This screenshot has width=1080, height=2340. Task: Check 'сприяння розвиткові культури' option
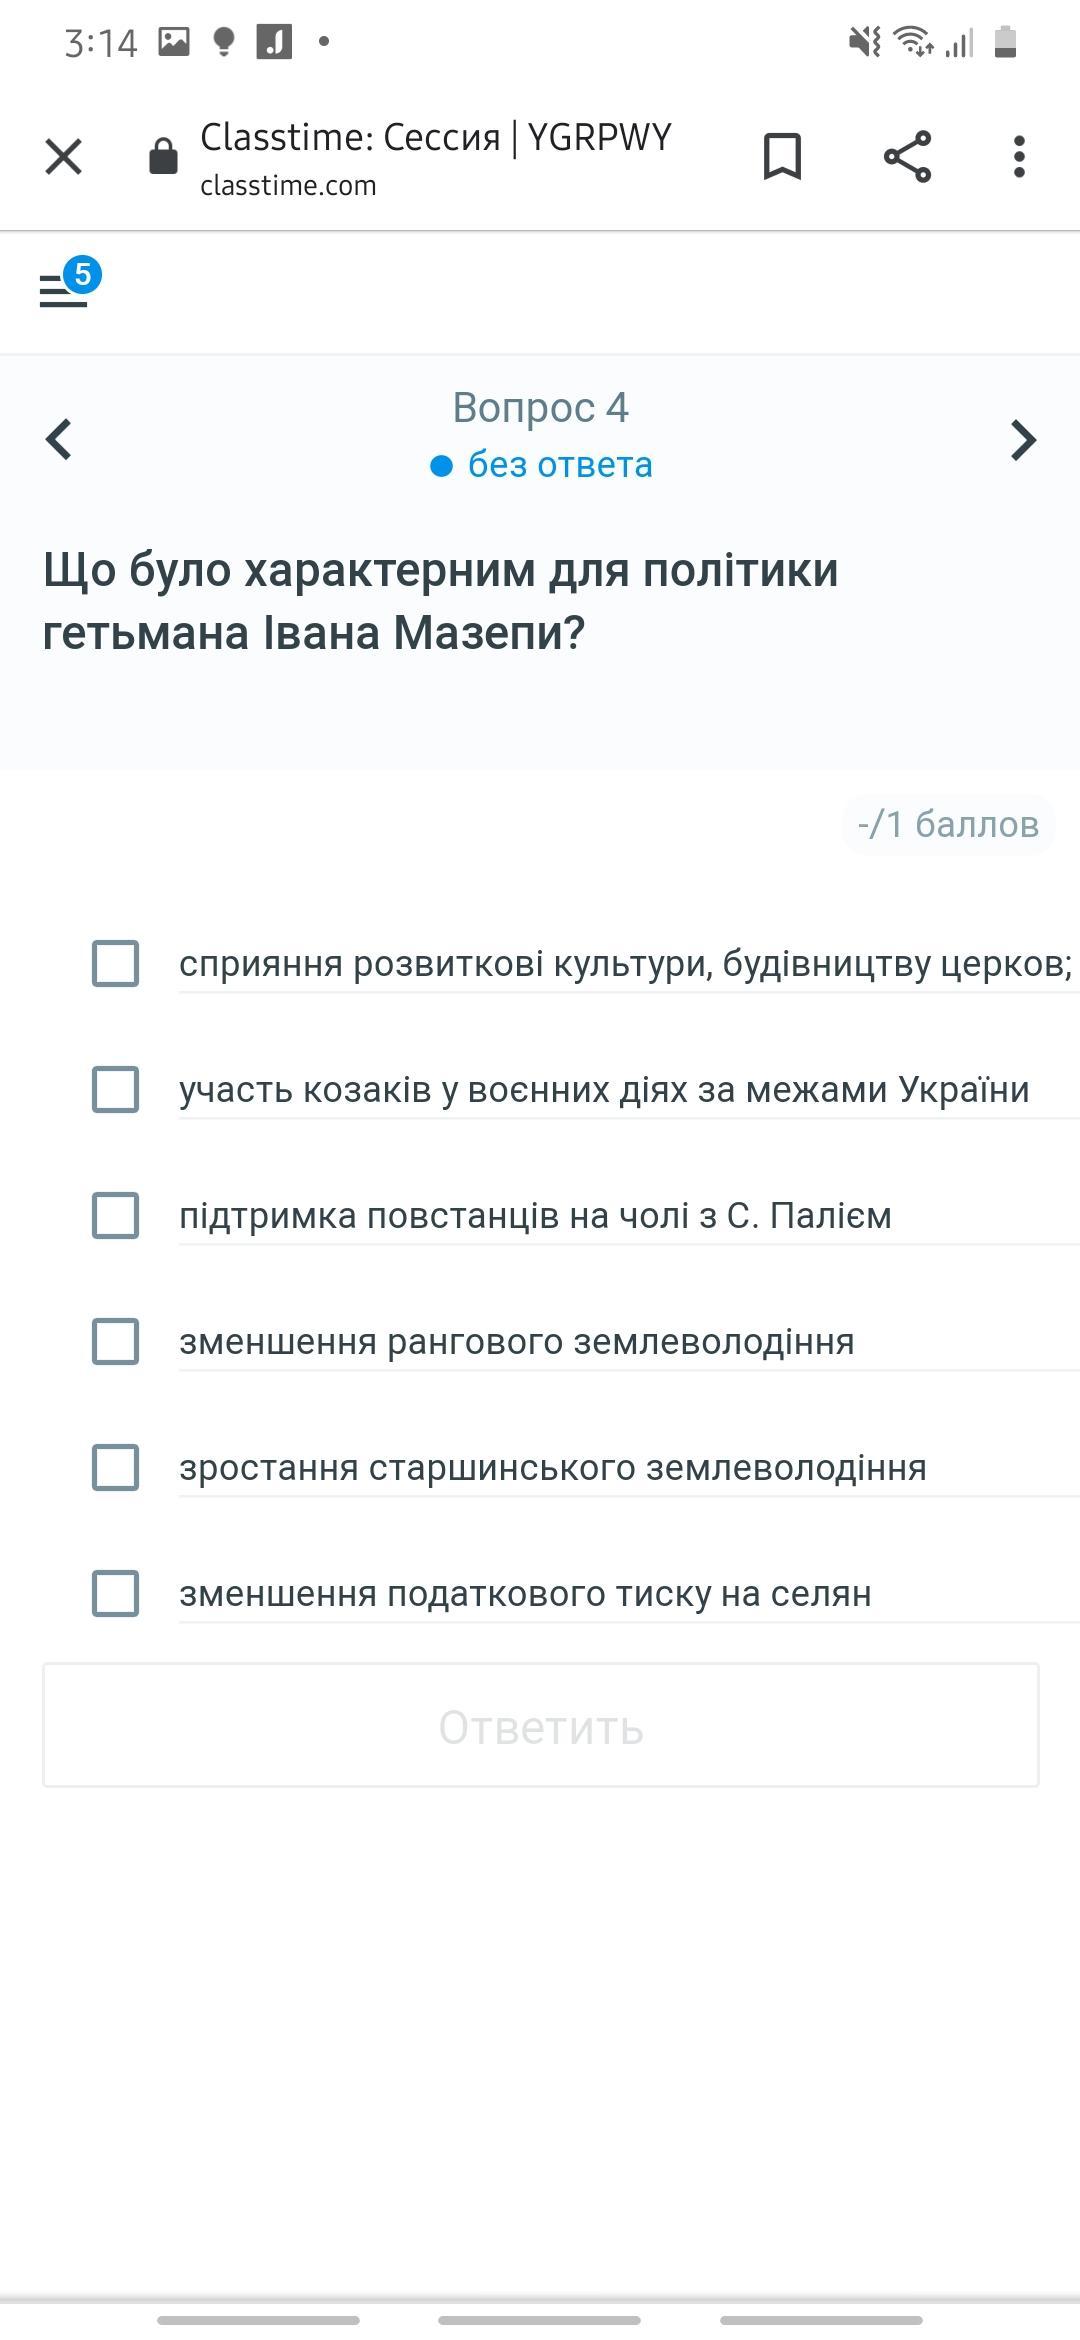(115, 963)
